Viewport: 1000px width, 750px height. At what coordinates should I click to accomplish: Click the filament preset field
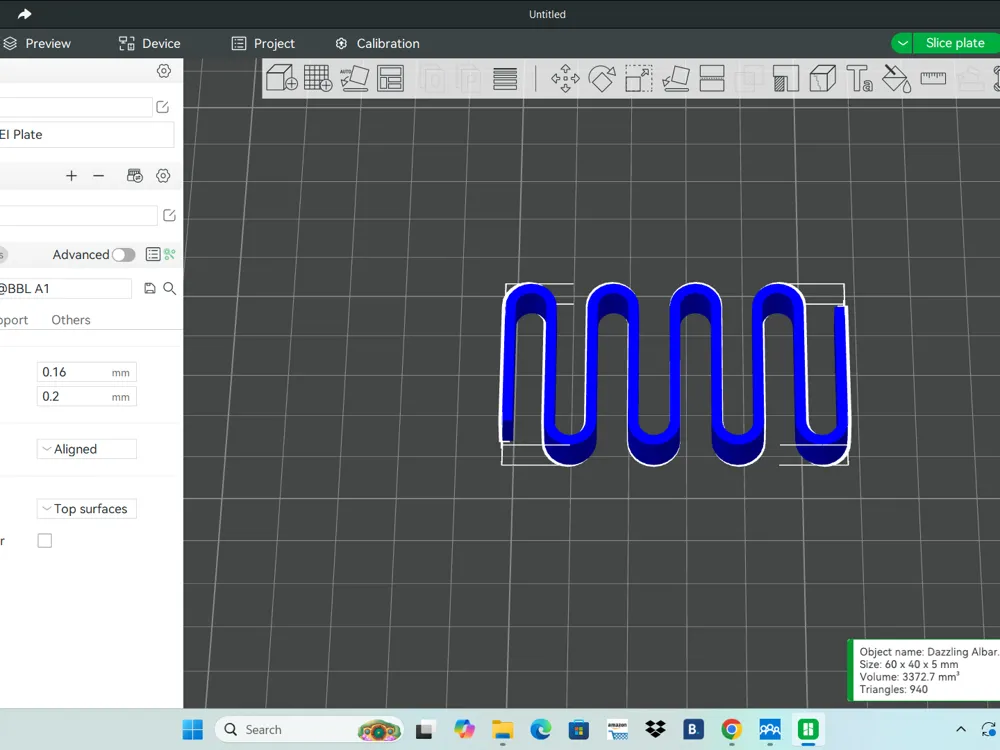(x=78, y=215)
